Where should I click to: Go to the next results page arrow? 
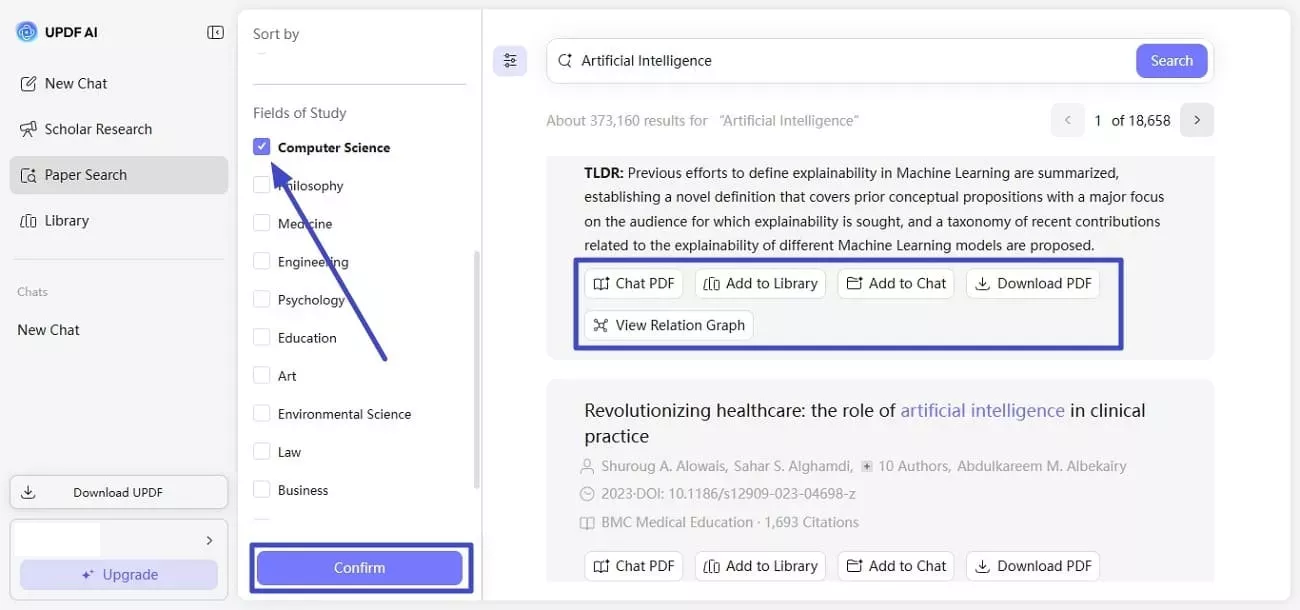point(1197,120)
